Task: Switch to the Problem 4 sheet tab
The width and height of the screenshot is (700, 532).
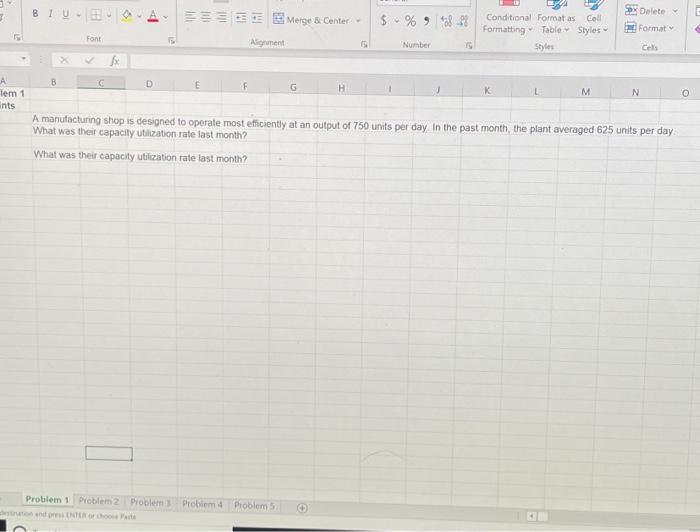Action: coord(202,504)
